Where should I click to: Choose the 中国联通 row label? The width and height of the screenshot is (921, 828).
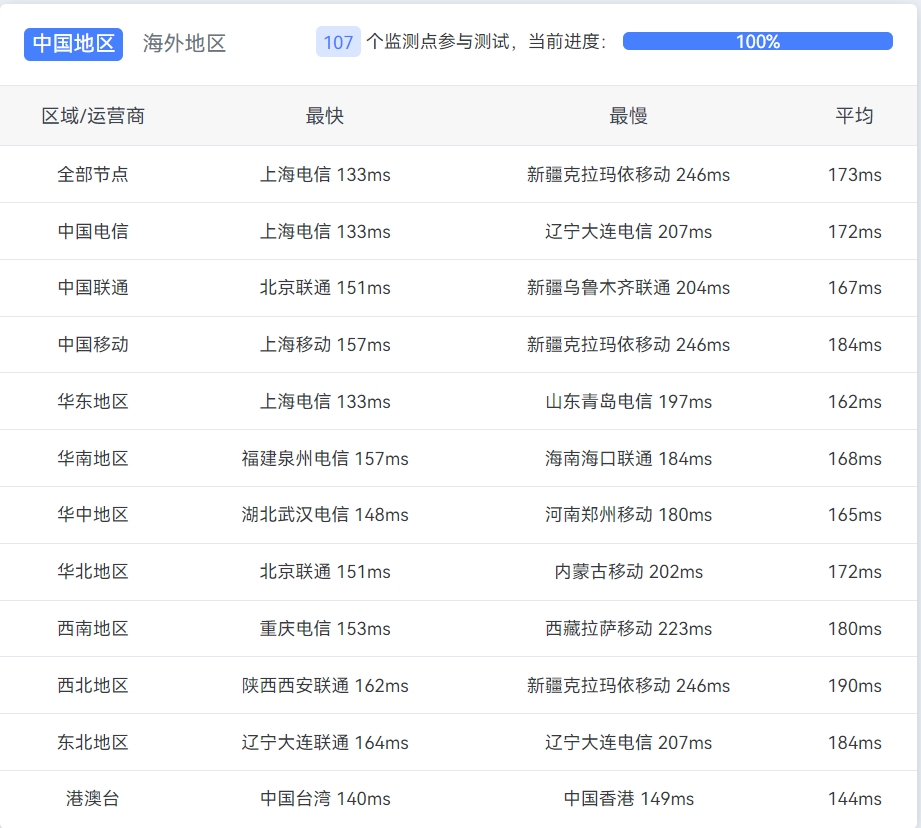tap(93, 288)
